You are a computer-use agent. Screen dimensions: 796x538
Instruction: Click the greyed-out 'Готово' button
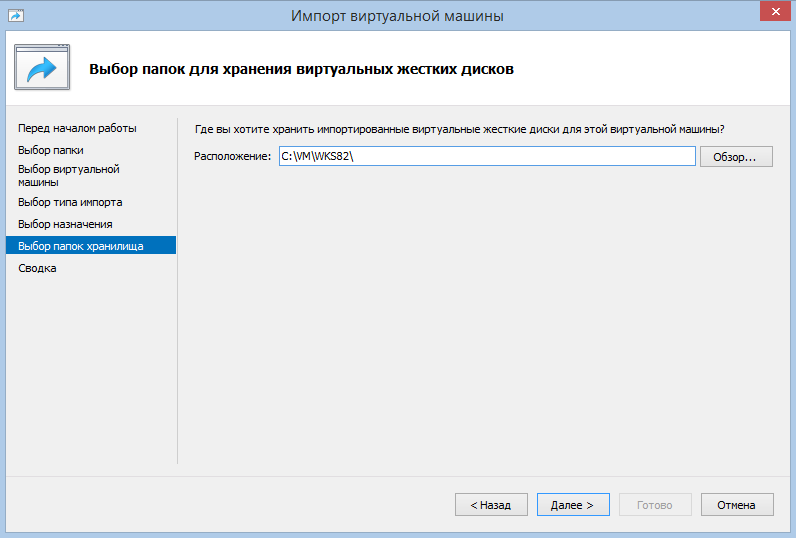(x=655, y=505)
